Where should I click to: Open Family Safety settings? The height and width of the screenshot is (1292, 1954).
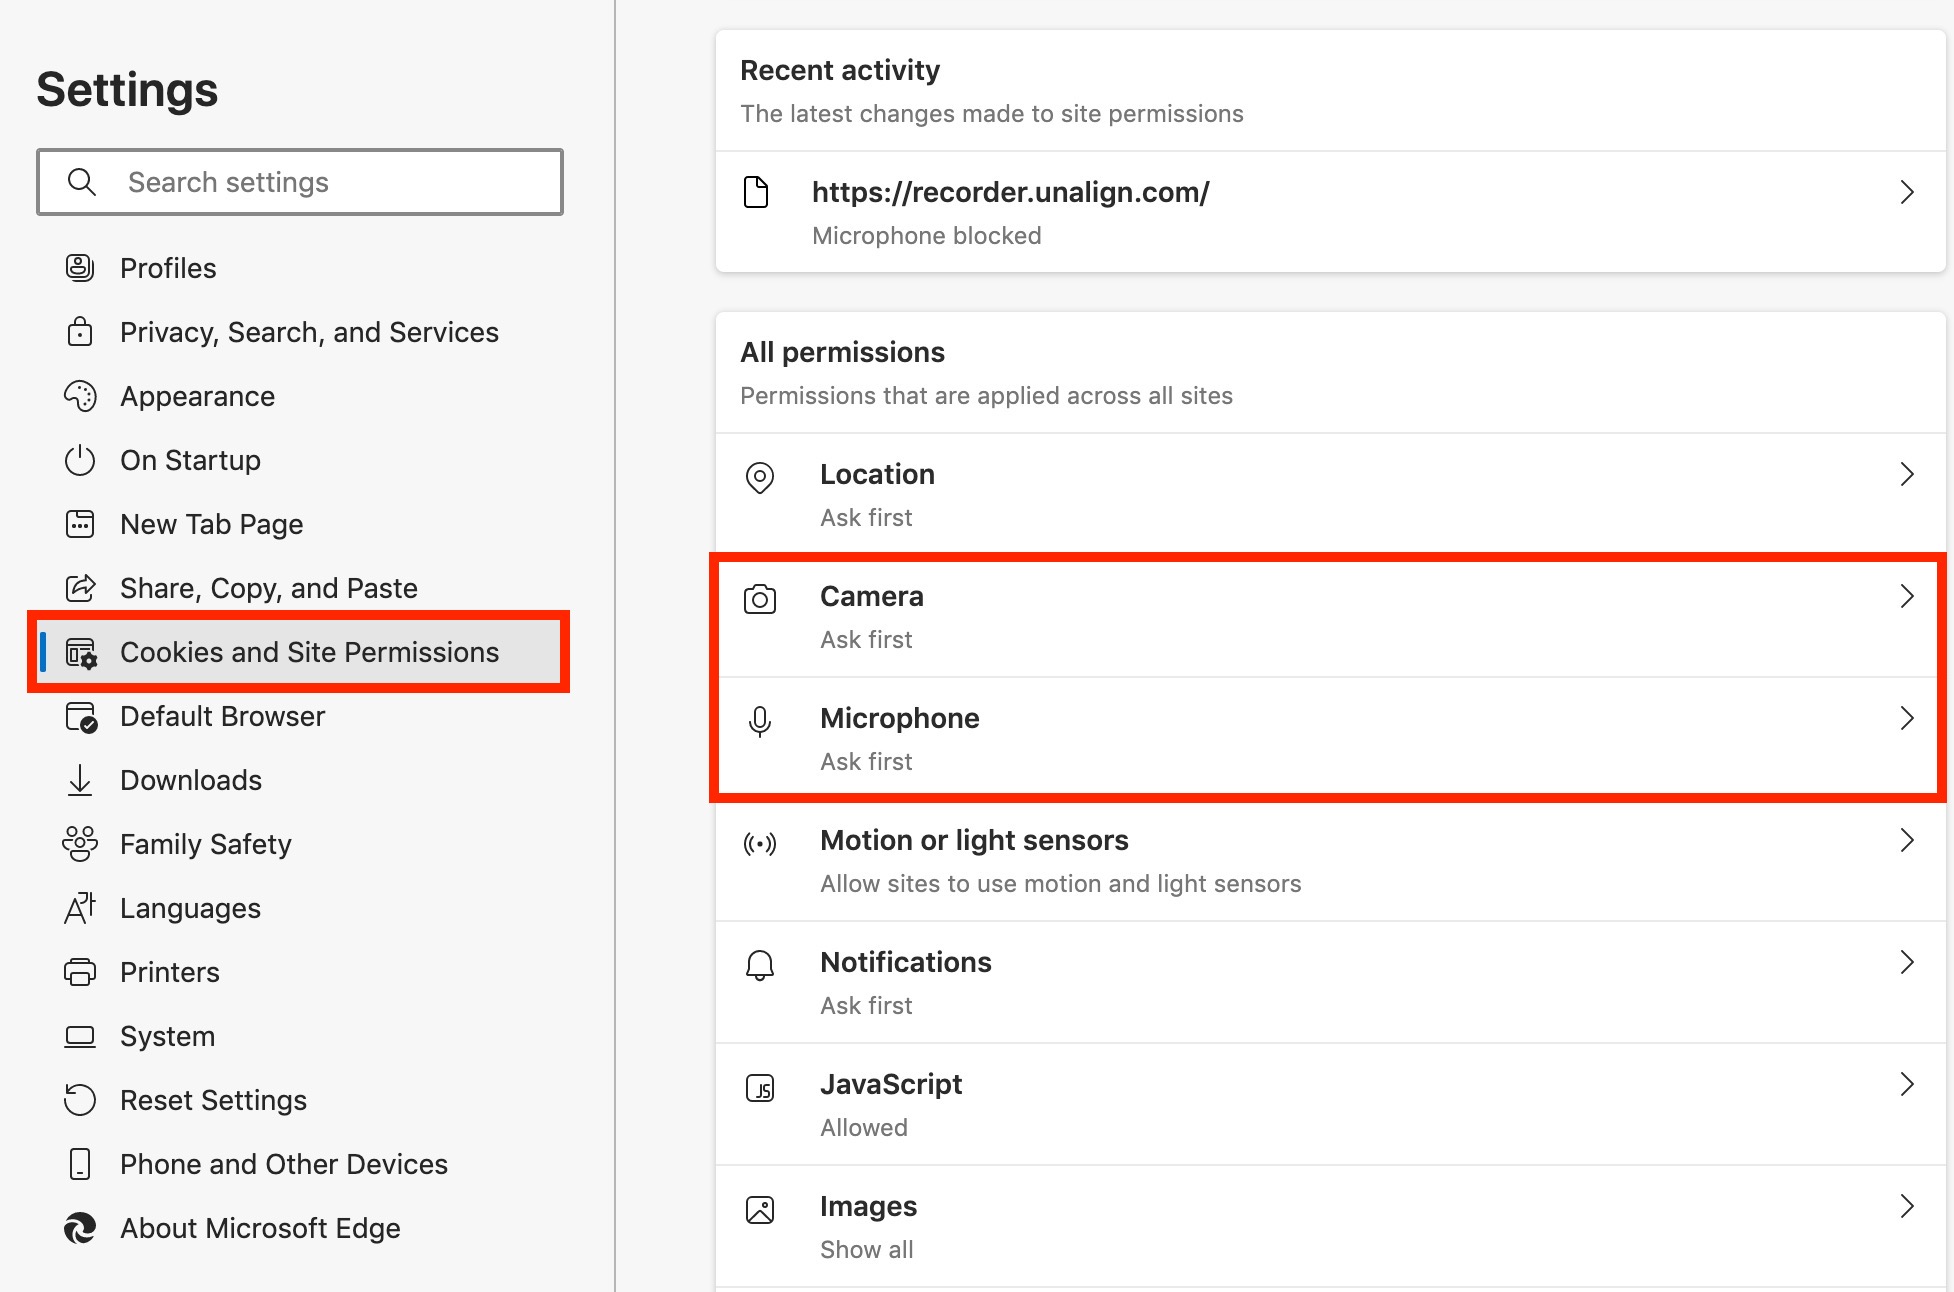pos(300,844)
